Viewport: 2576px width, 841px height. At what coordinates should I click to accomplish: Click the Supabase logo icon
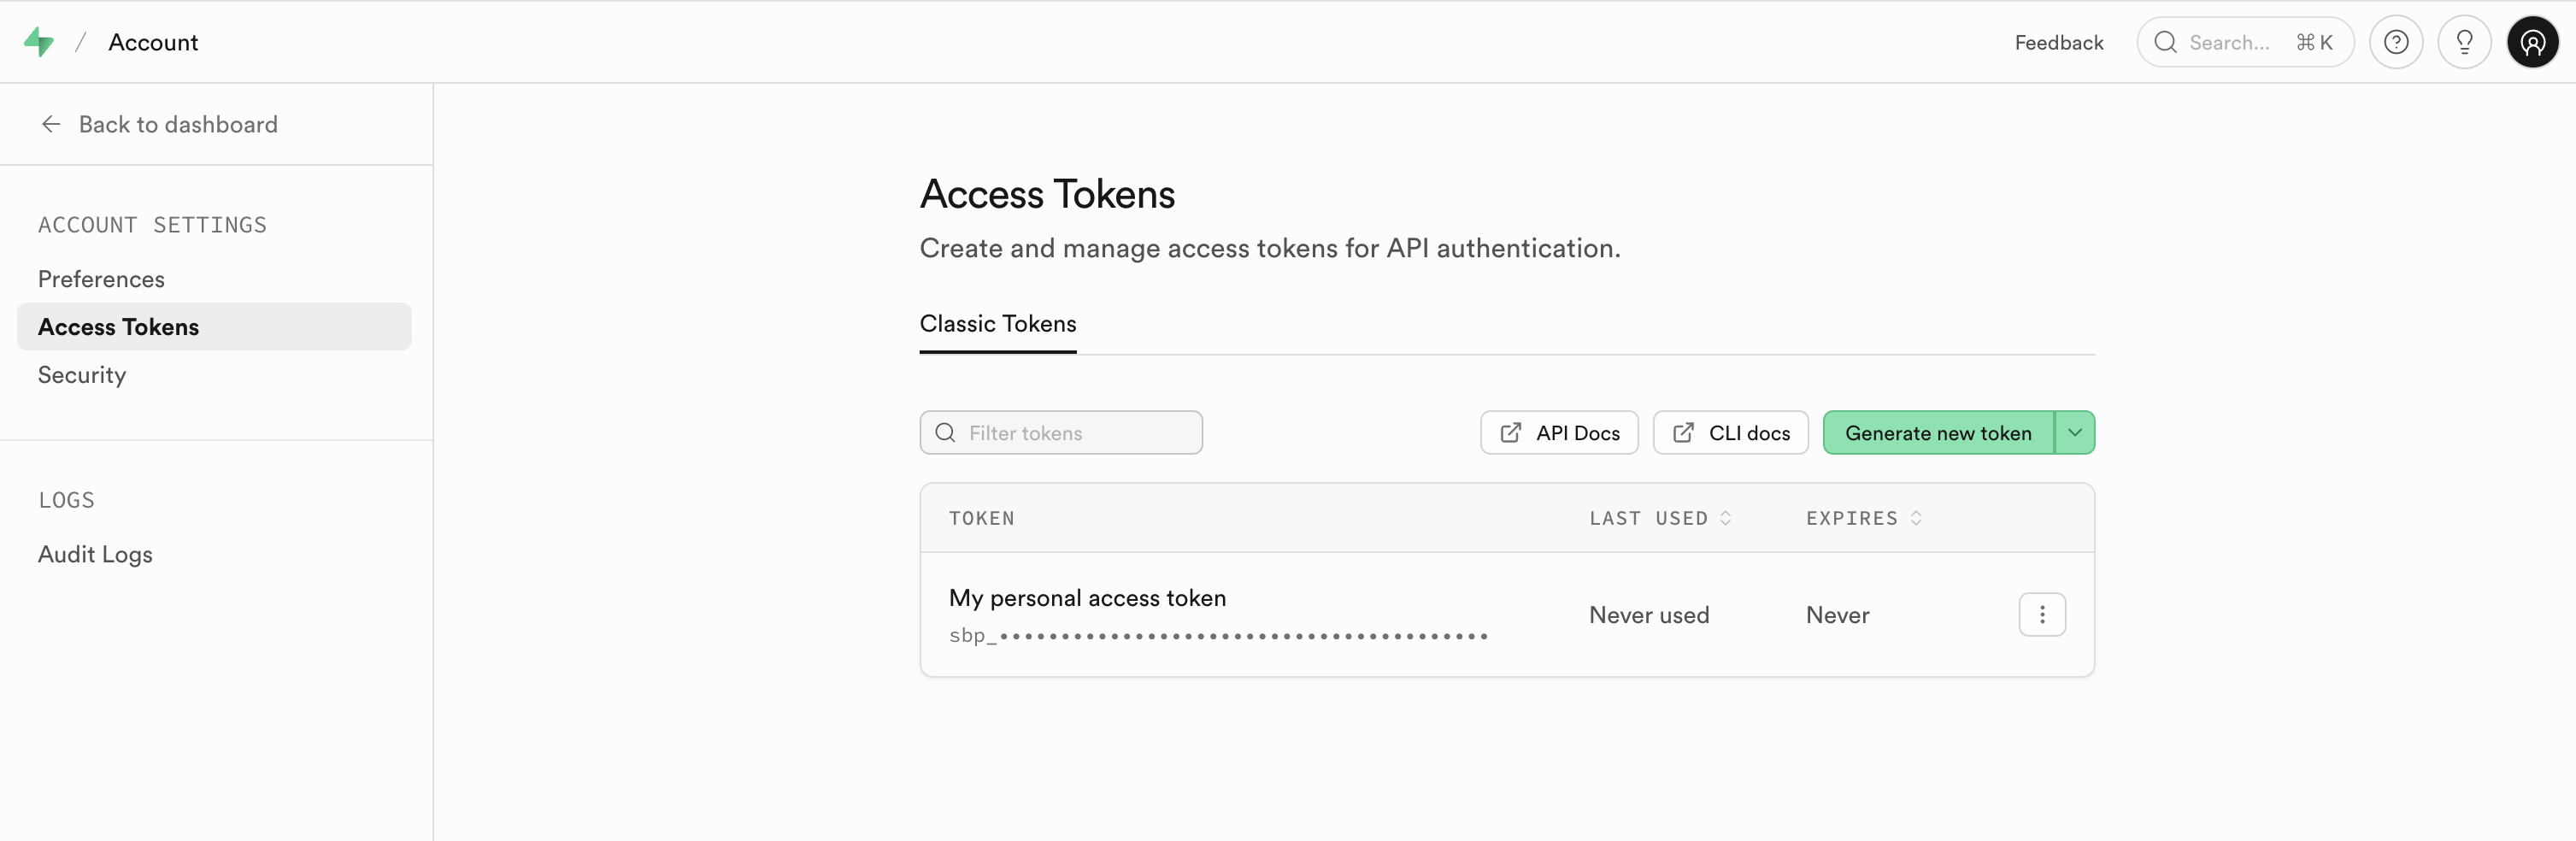click(39, 42)
